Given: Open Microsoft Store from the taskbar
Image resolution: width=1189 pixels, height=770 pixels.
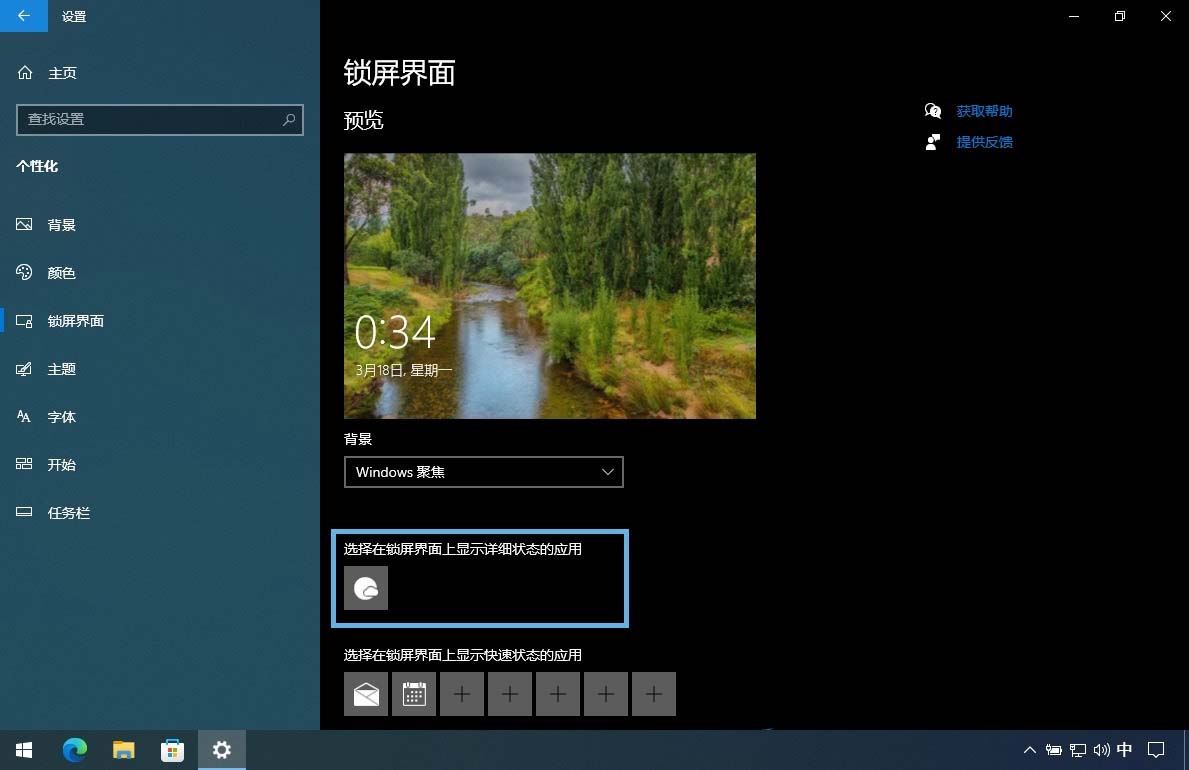Looking at the screenshot, I should click(173, 749).
